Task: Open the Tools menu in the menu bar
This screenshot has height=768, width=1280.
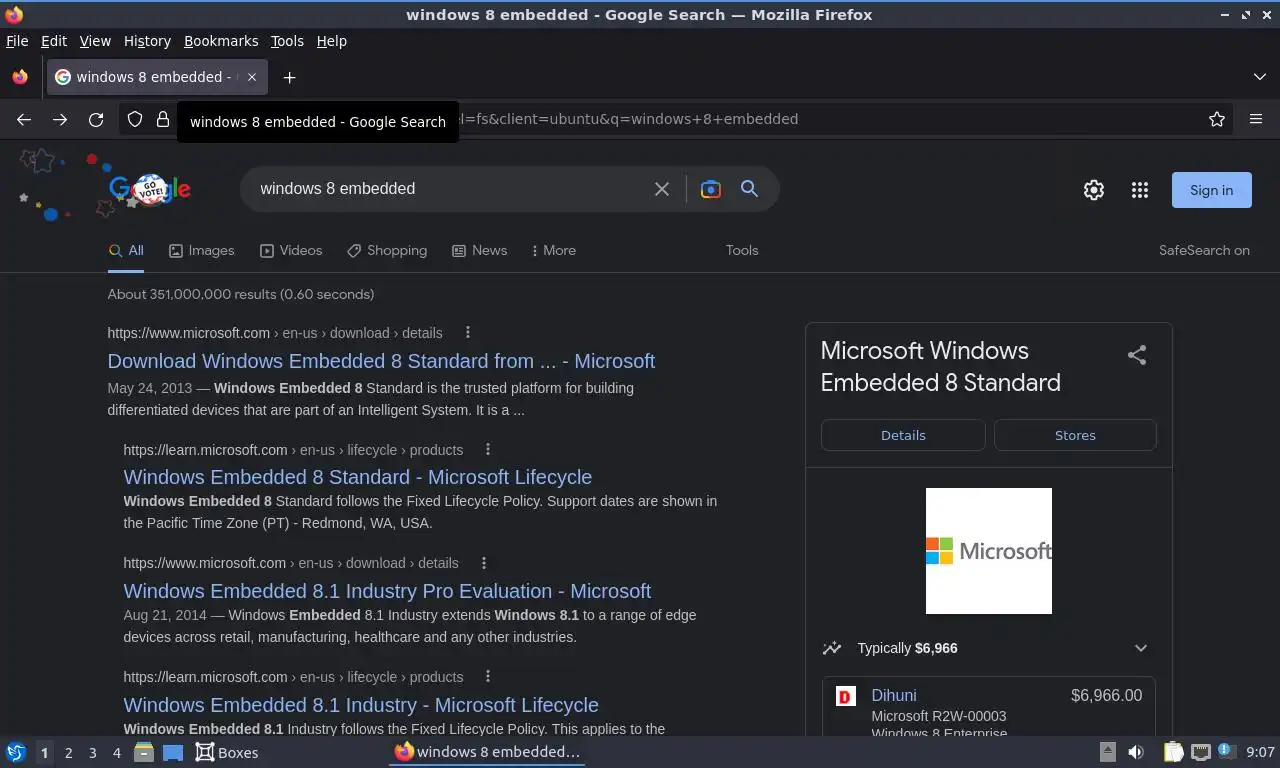Action: click(287, 41)
